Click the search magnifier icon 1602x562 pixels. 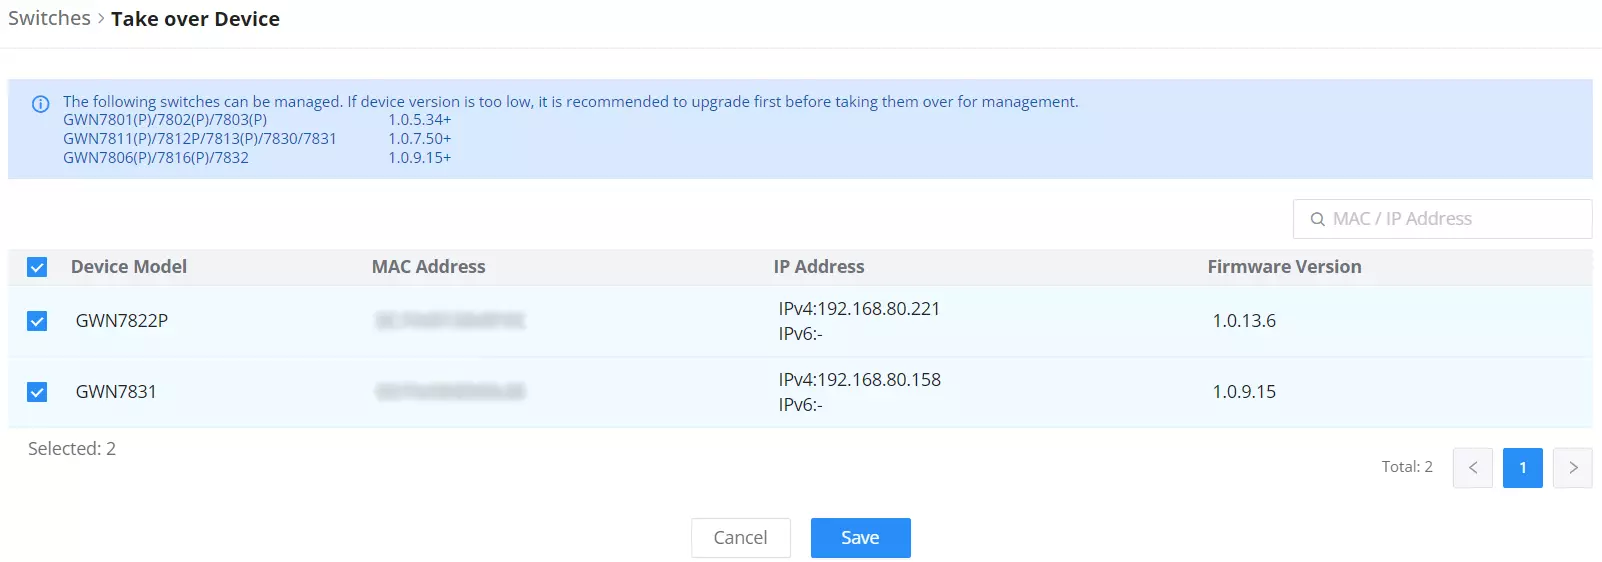pyautogui.click(x=1317, y=219)
